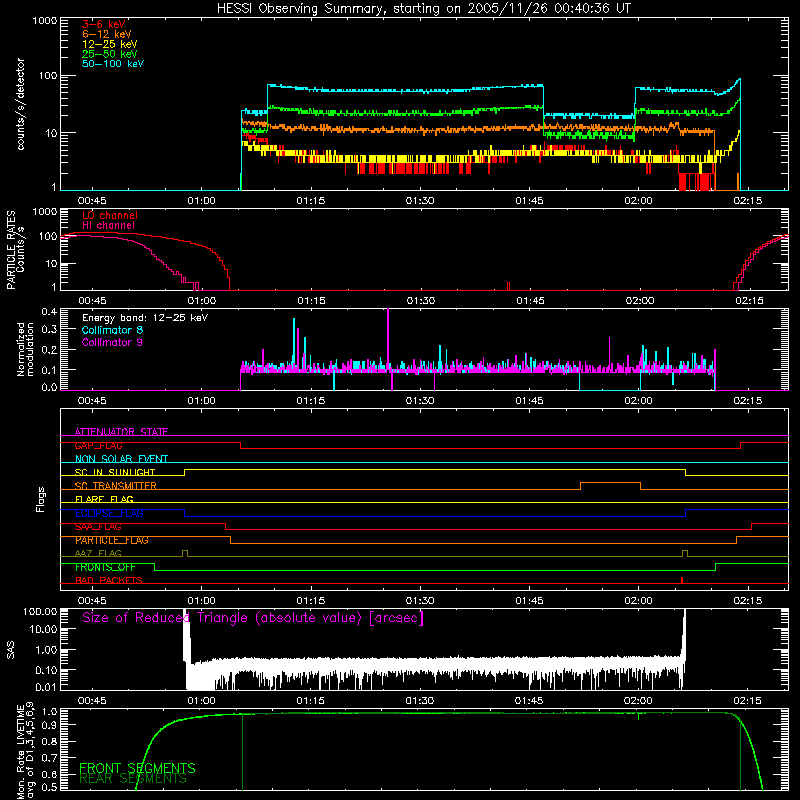The height and width of the screenshot is (800, 800).
Task: Click the GAP_FLAG label
Action: point(98,445)
